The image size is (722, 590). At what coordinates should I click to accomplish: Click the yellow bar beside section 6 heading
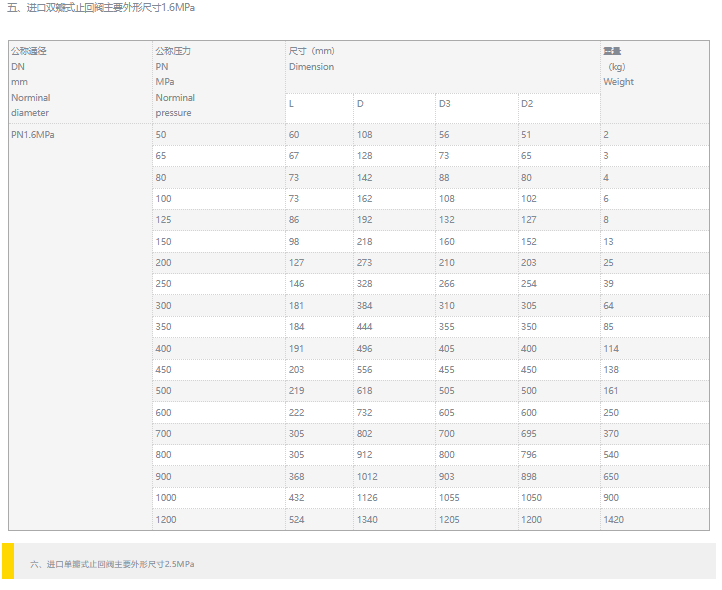[7, 561]
